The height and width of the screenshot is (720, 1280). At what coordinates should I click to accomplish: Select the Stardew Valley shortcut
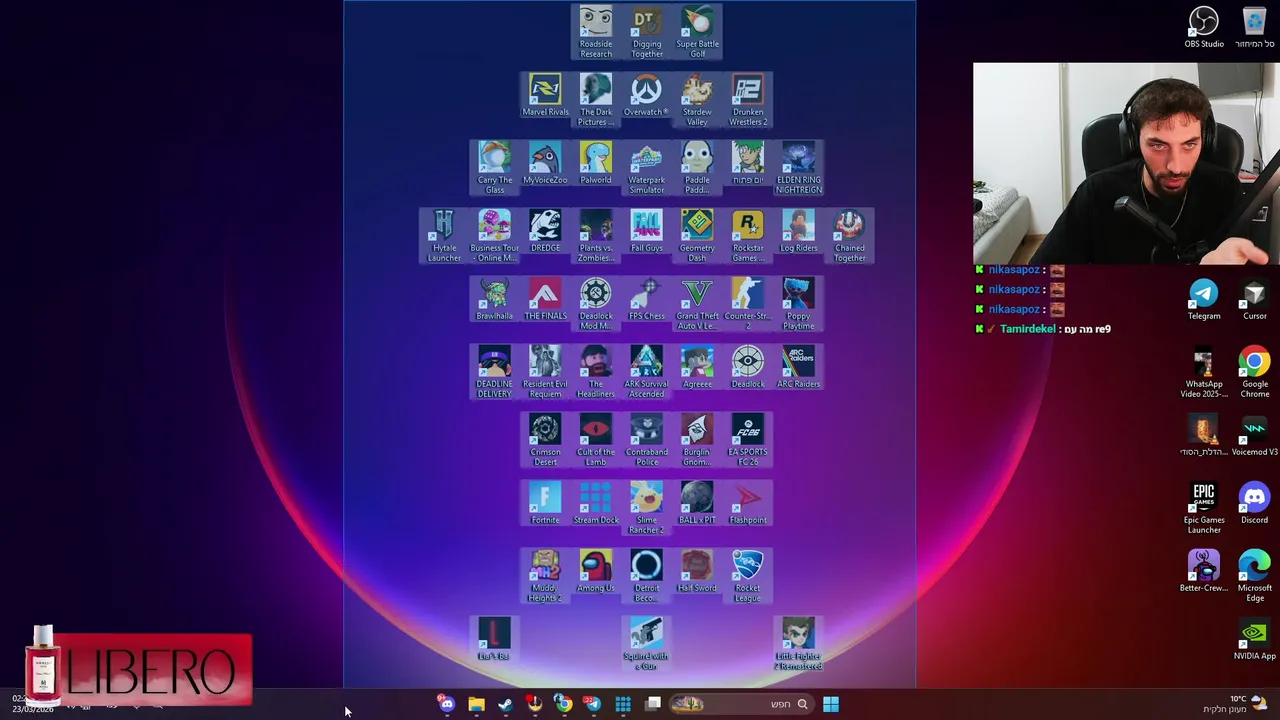click(x=698, y=100)
